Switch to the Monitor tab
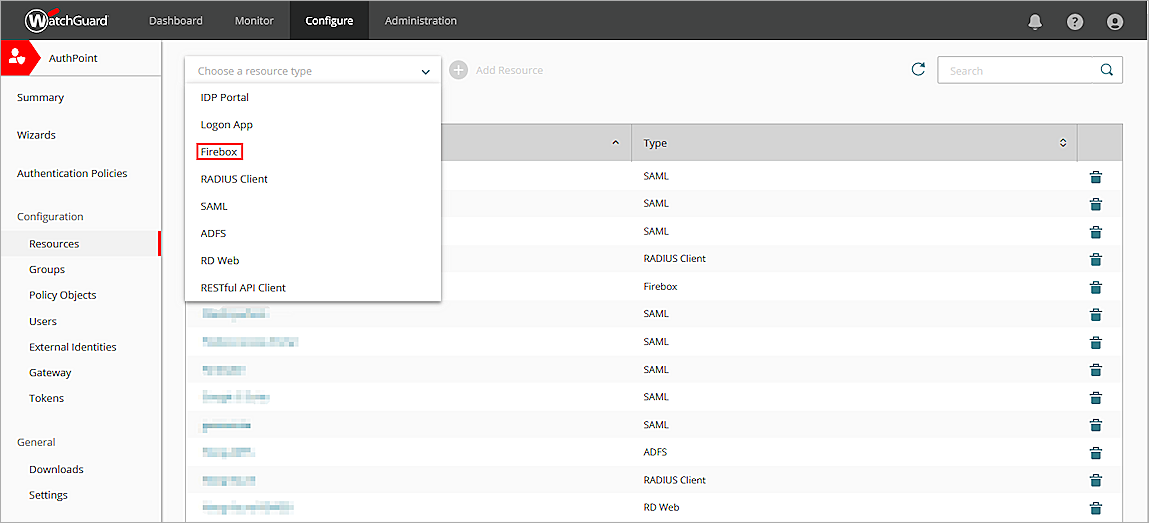 (x=254, y=21)
